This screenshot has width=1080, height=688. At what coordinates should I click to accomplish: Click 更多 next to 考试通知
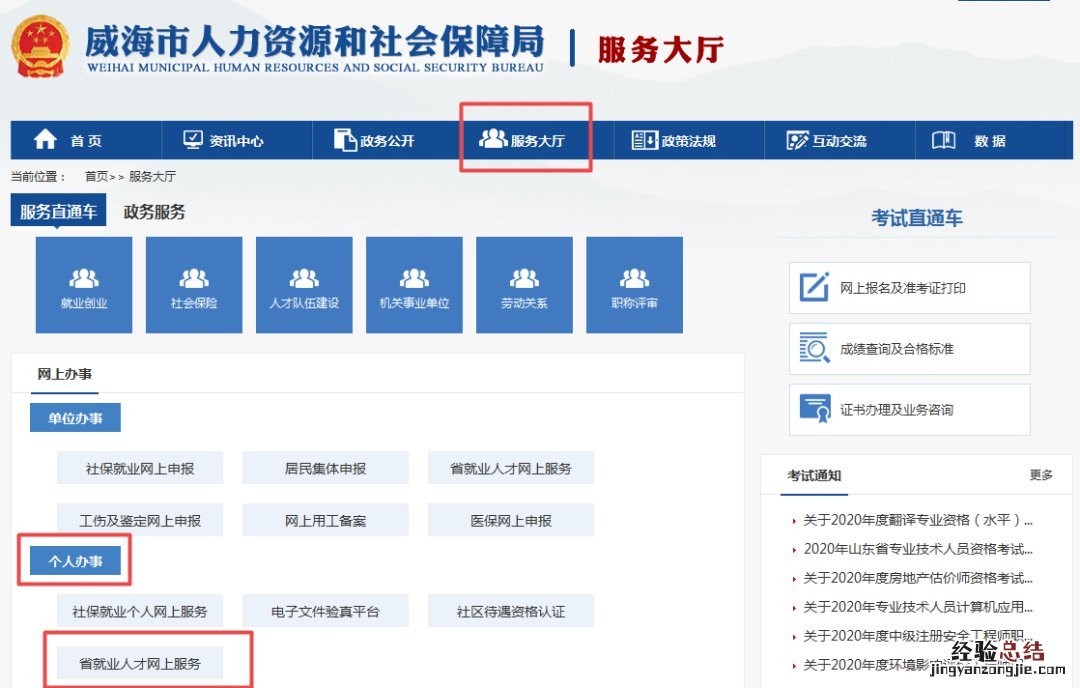click(x=1041, y=475)
